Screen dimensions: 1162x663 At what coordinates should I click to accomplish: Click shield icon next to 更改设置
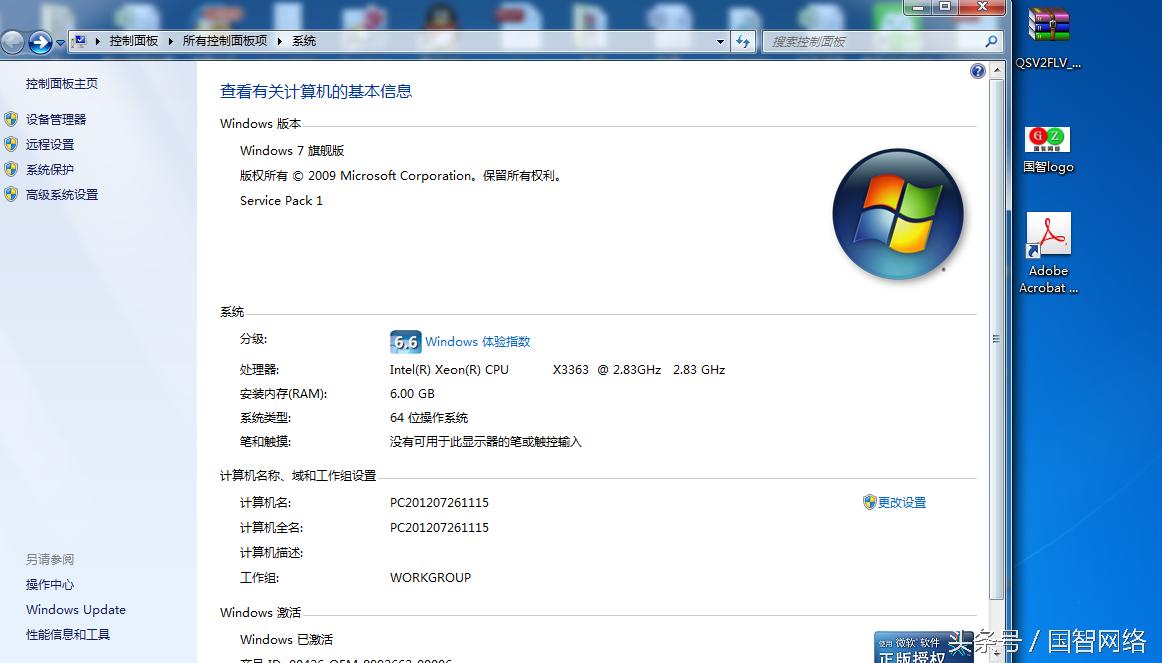[x=870, y=502]
